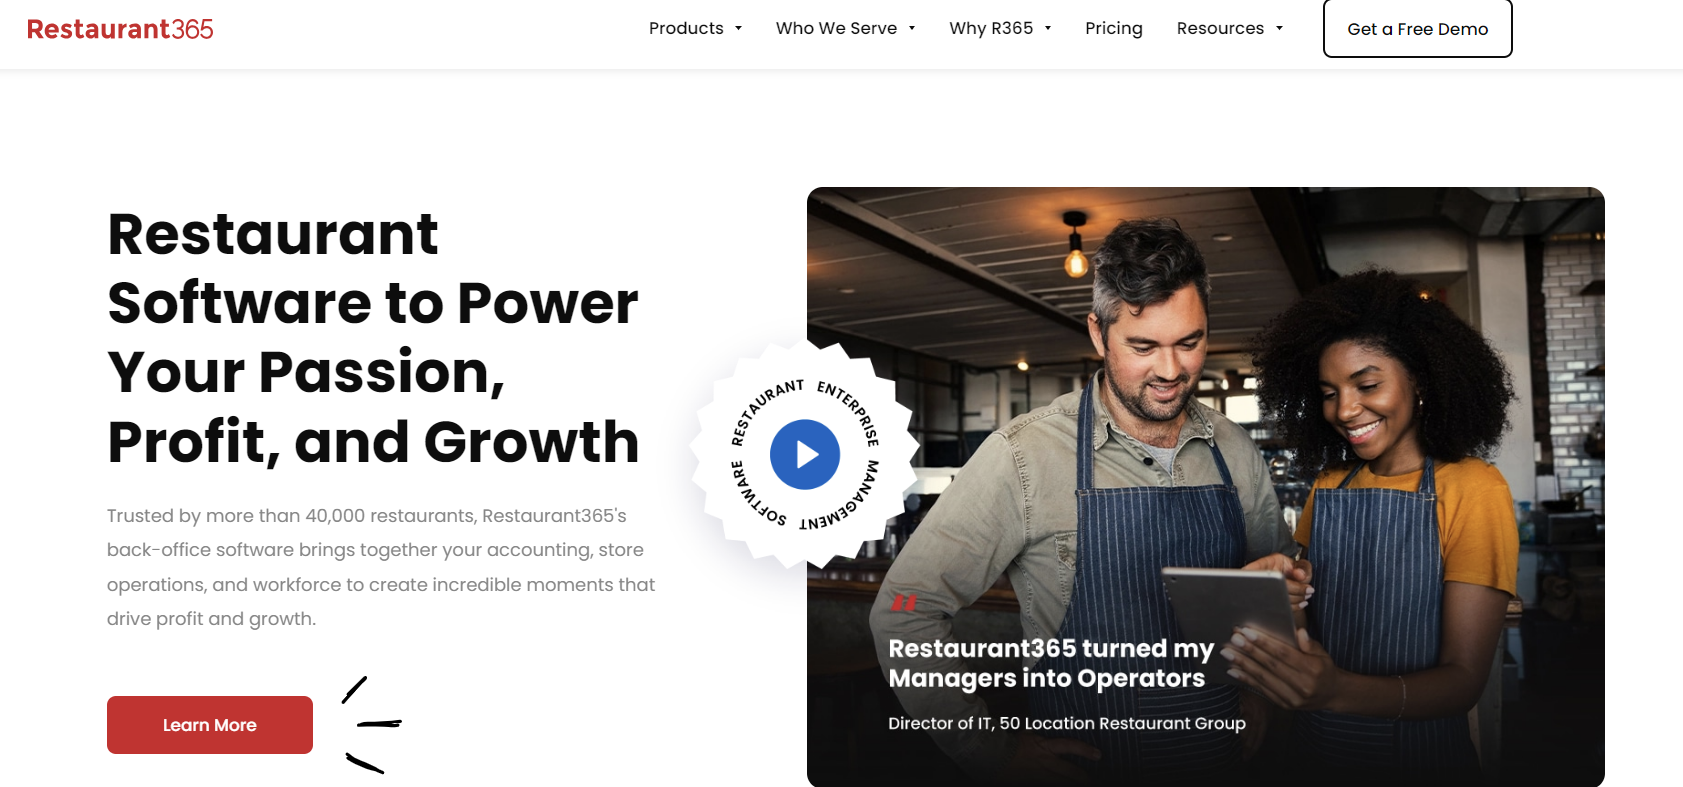The height and width of the screenshot is (787, 1683).
Task: Click the Restaurant365 logo
Action: coord(120,29)
